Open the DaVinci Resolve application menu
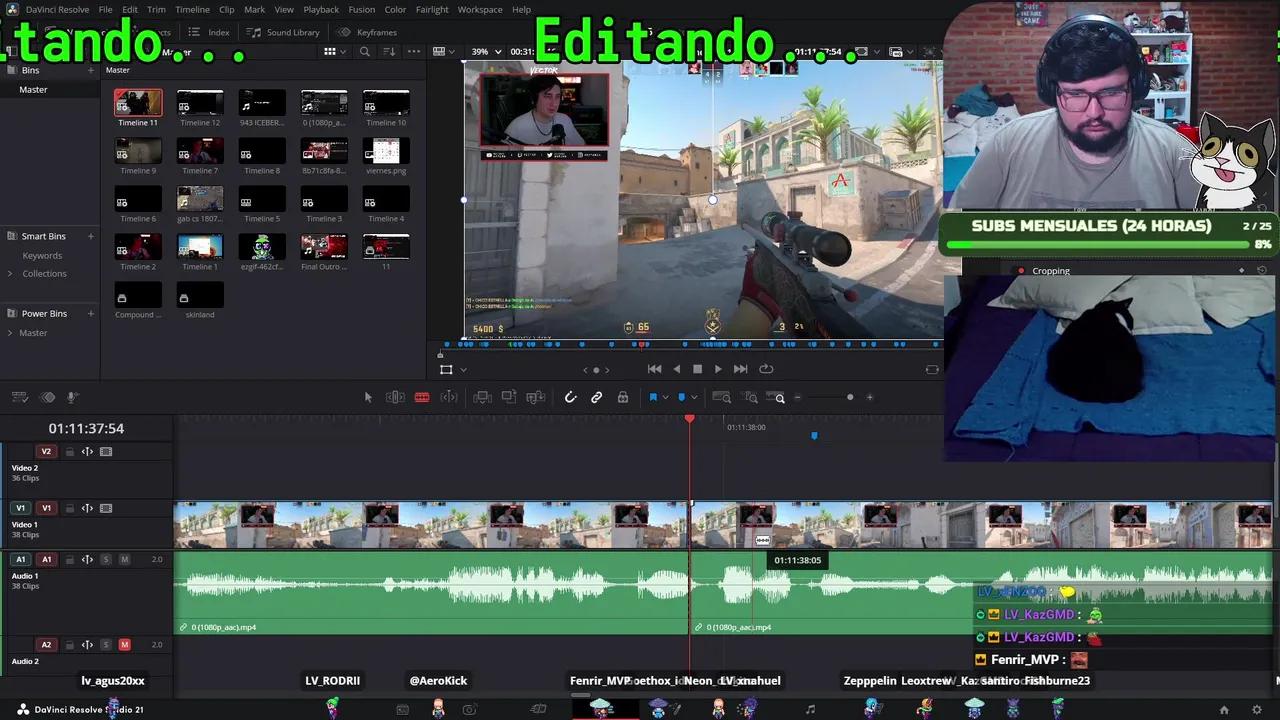The image size is (1280, 720). point(57,9)
